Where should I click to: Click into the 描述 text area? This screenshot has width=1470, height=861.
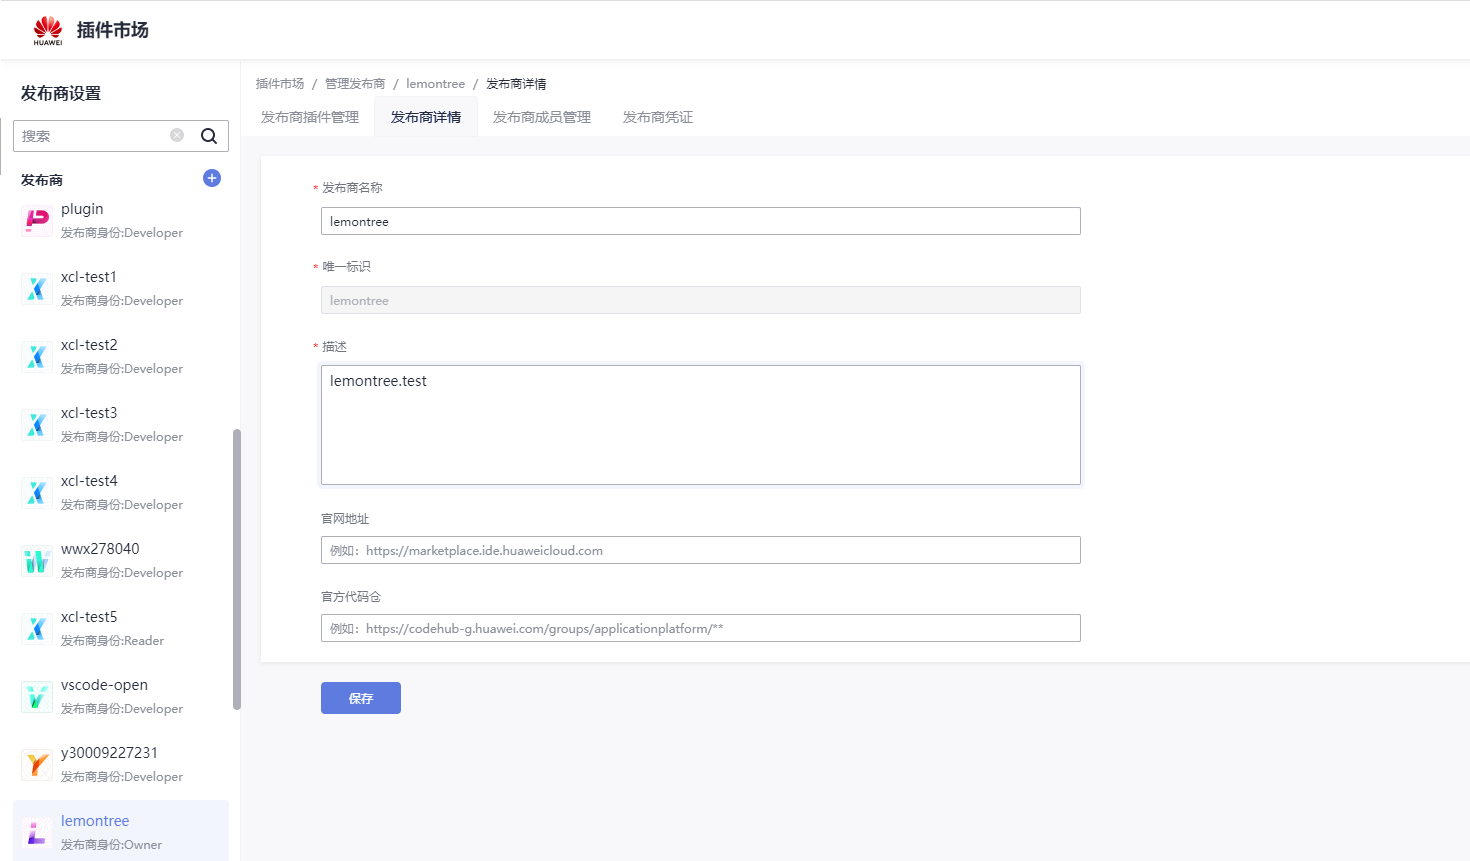pos(700,425)
